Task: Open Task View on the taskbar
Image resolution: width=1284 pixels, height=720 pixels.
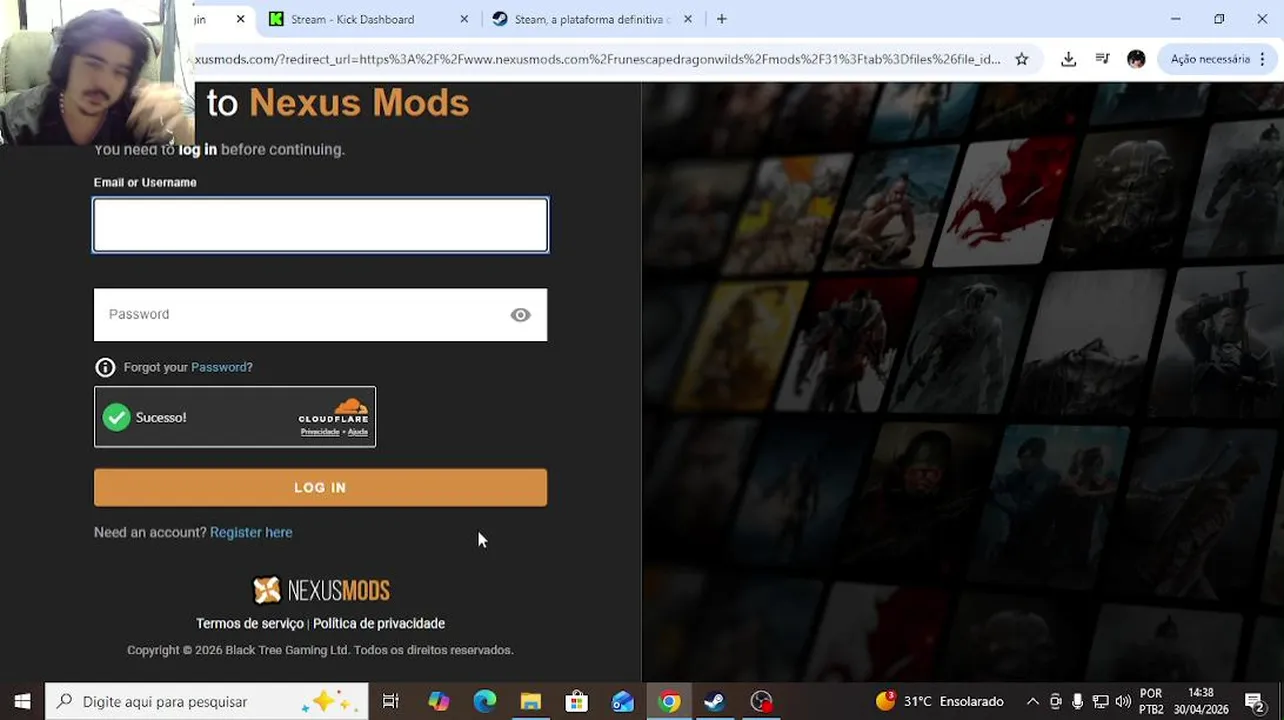Action: pos(391,702)
